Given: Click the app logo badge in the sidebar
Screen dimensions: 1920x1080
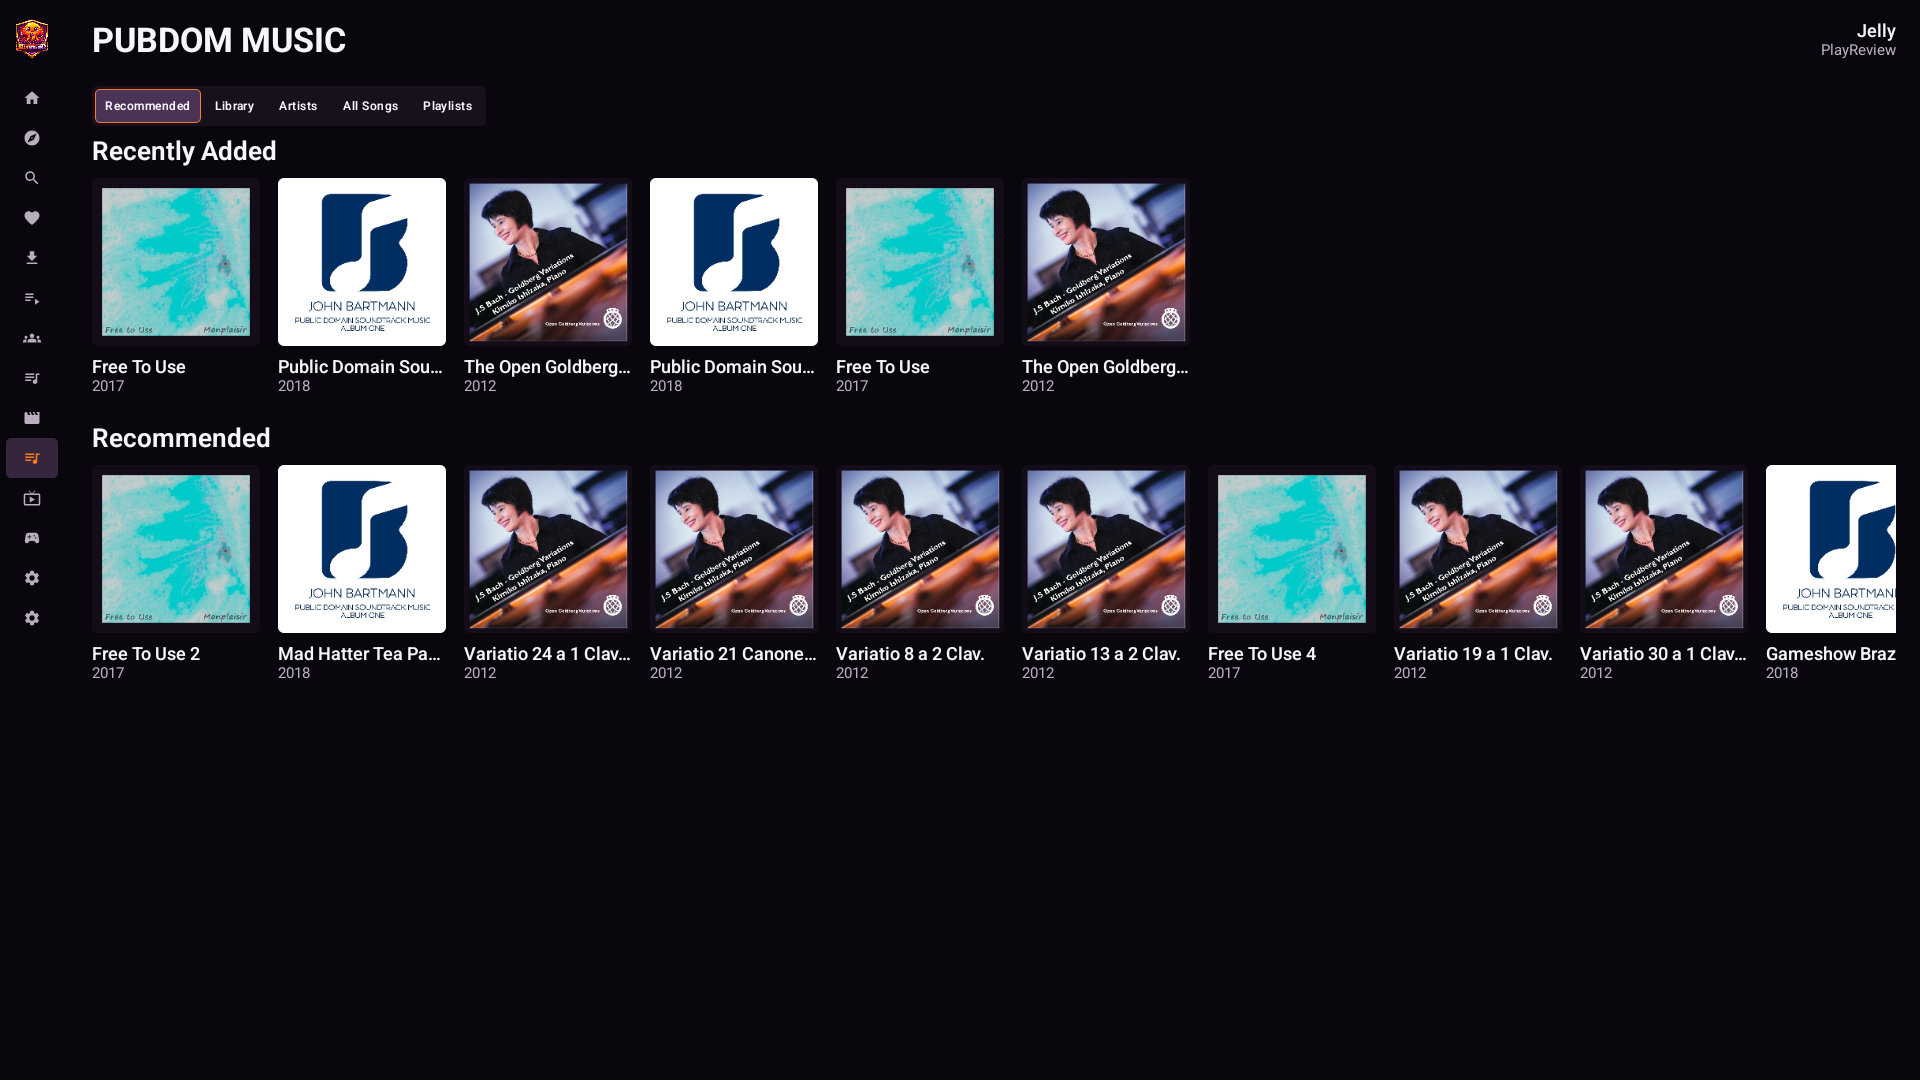Looking at the screenshot, I should pyautogui.click(x=32, y=39).
